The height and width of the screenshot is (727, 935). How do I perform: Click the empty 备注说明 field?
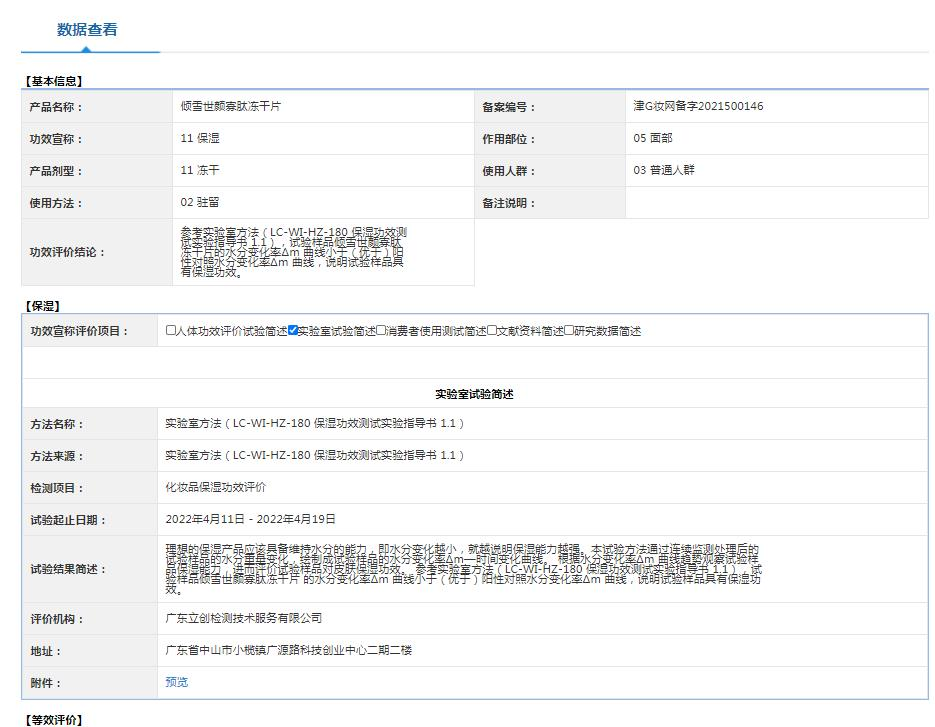click(x=775, y=202)
